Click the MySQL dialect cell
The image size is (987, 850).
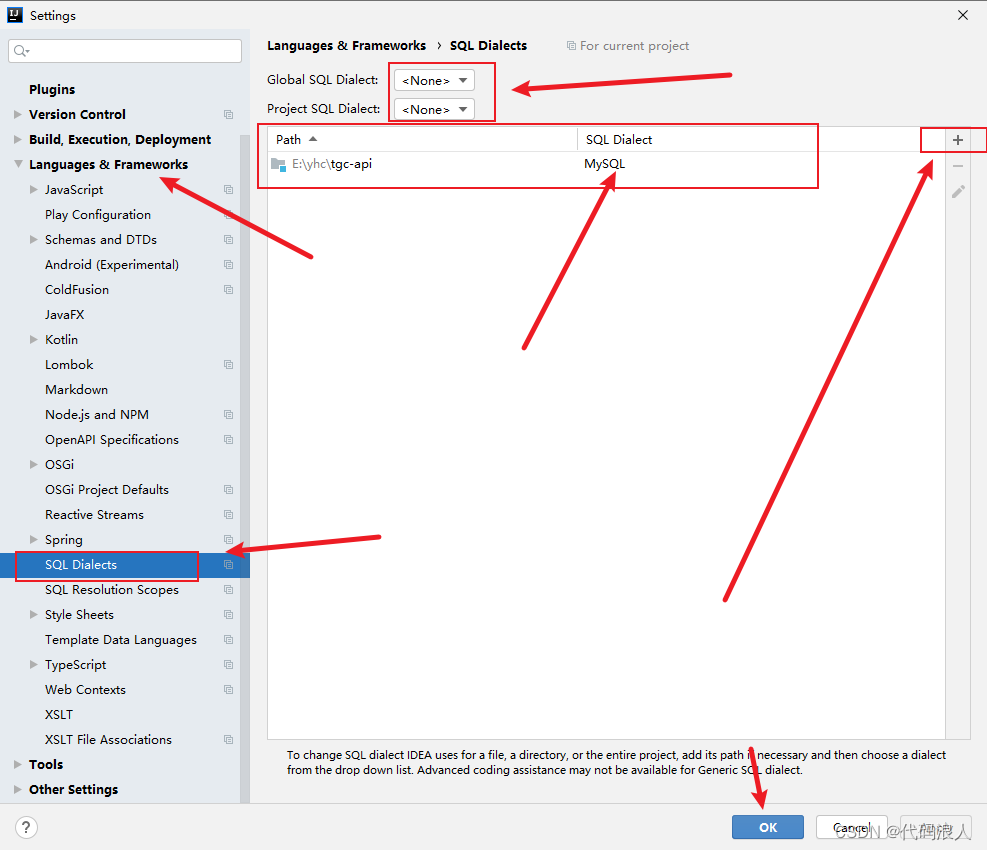tap(604, 164)
